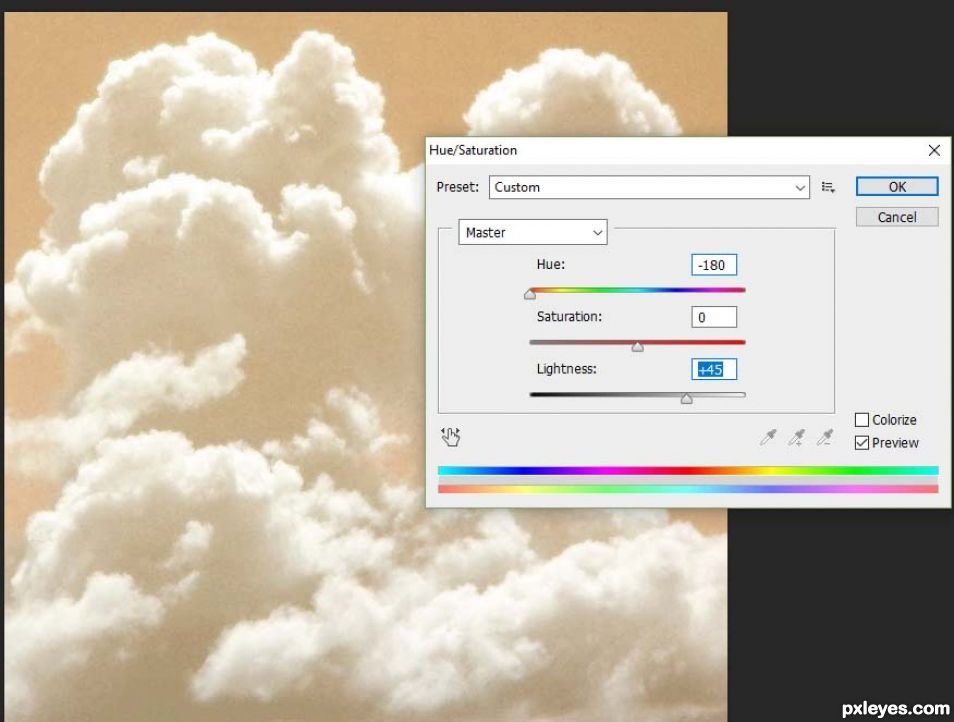Click the Lightness slider handle
The image size is (954, 722).
tap(686, 399)
